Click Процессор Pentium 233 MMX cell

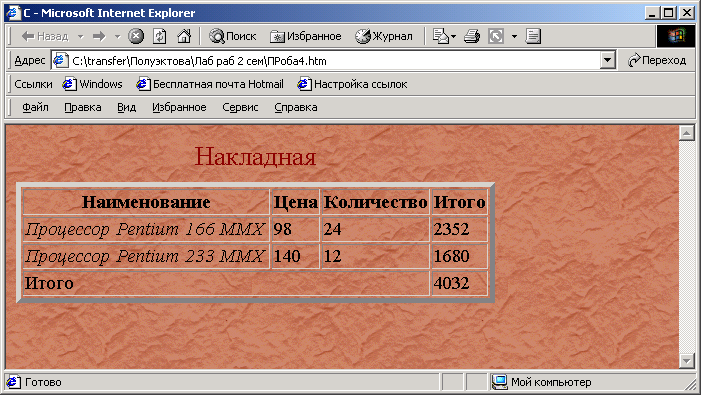(x=146, y=256)
